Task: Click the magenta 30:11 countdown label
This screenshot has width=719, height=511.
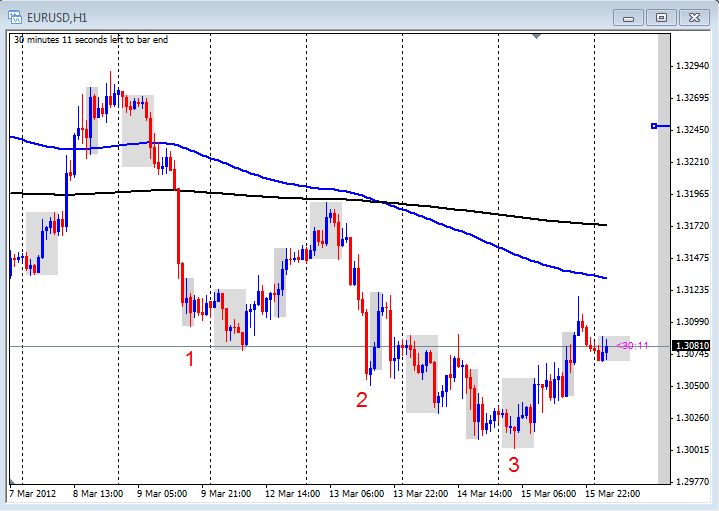Action: tap(633, 346)
